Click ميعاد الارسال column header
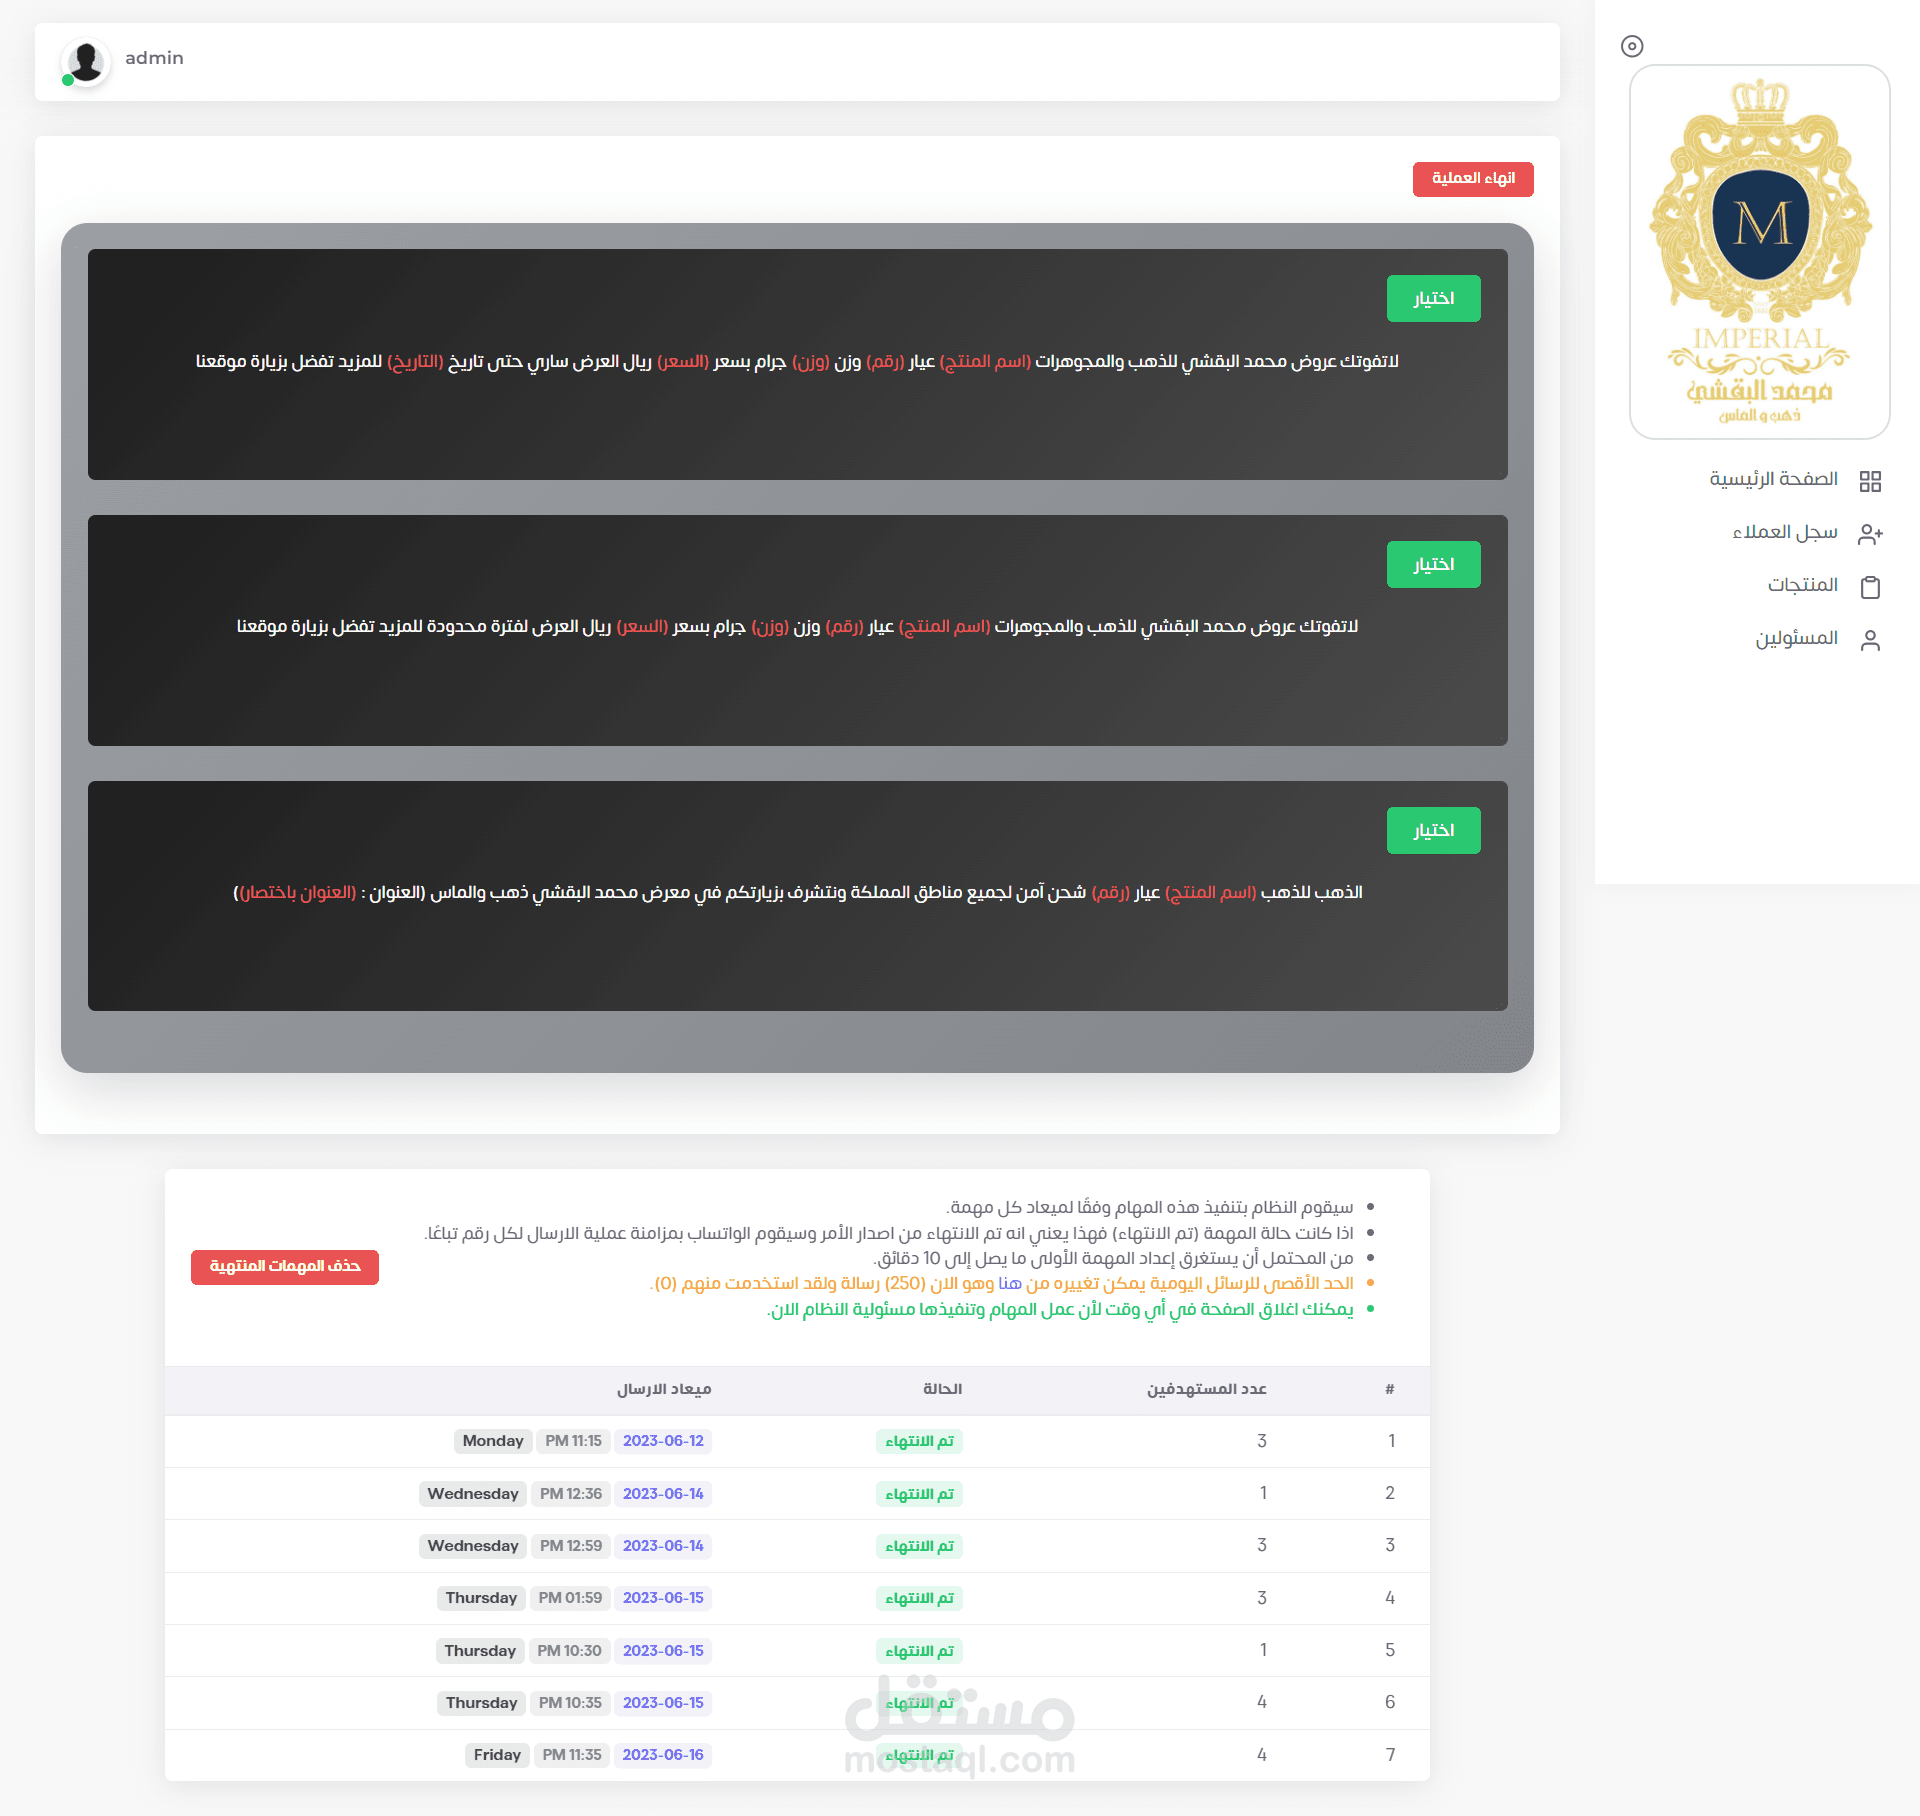The width and height of the screenshot is (1920, 1816). (664, 1389)
